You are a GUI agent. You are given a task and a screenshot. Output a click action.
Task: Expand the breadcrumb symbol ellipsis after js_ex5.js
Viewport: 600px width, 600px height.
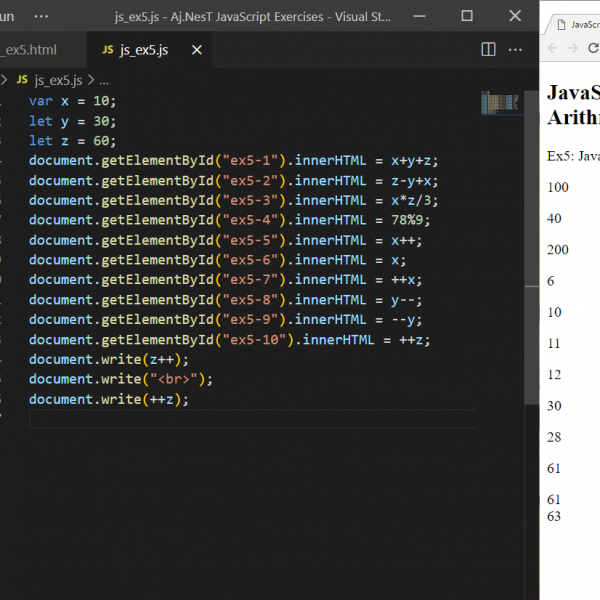point(104,80)
